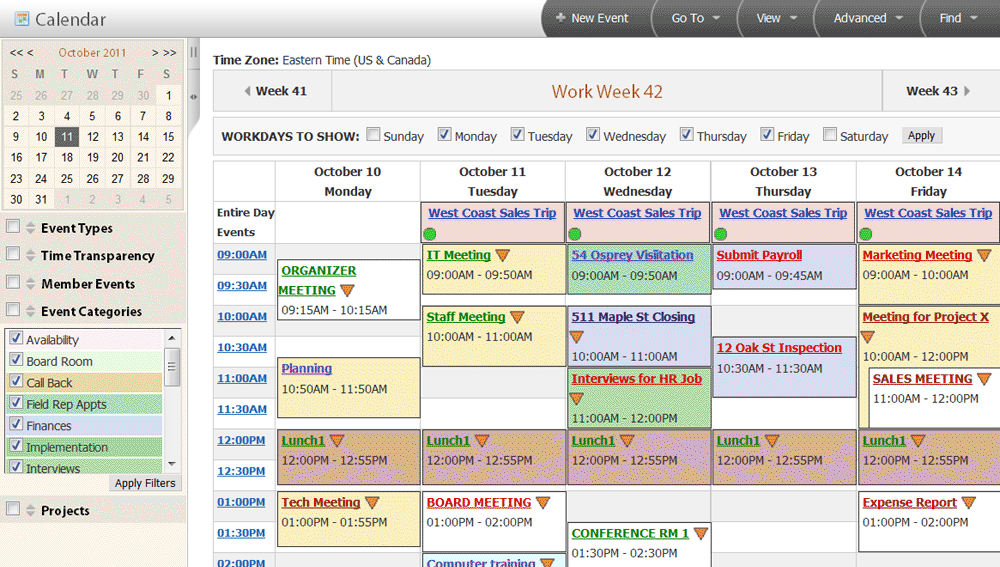Click orange triangle icon on Expense Report
The width and height of the screenshot is (1000, 567).
[x=969, y=503]
